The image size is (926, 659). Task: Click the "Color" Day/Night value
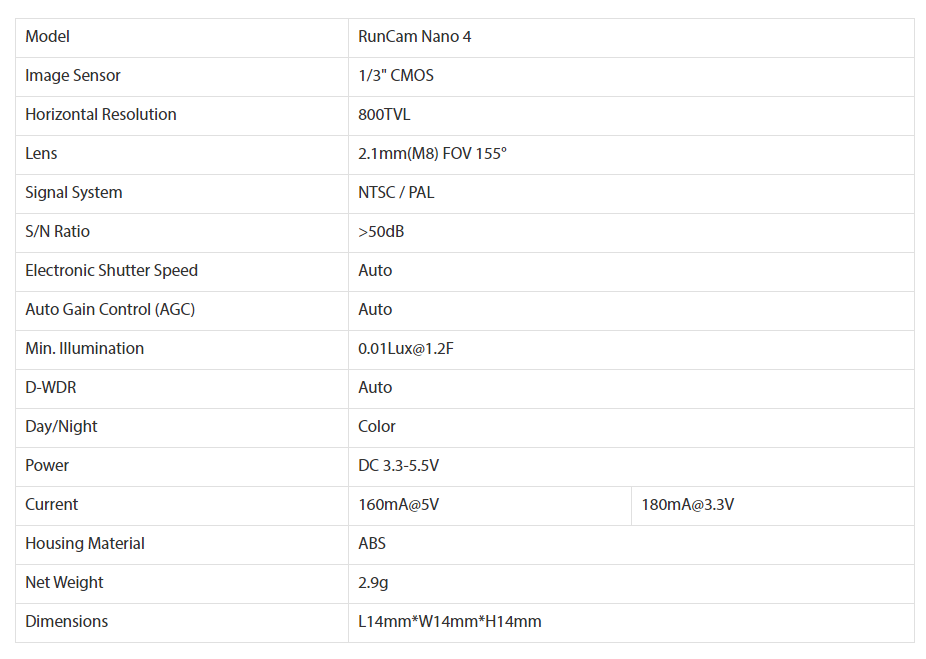tap(377, 427)
